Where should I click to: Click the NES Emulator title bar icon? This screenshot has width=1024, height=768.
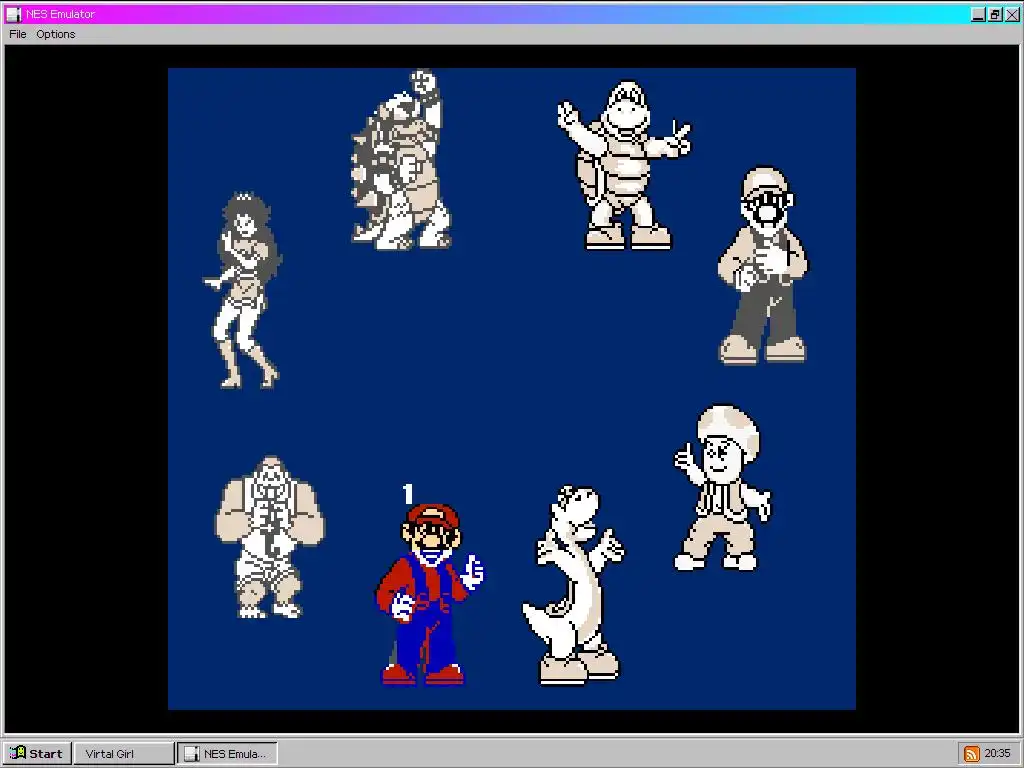click(14, 14)
